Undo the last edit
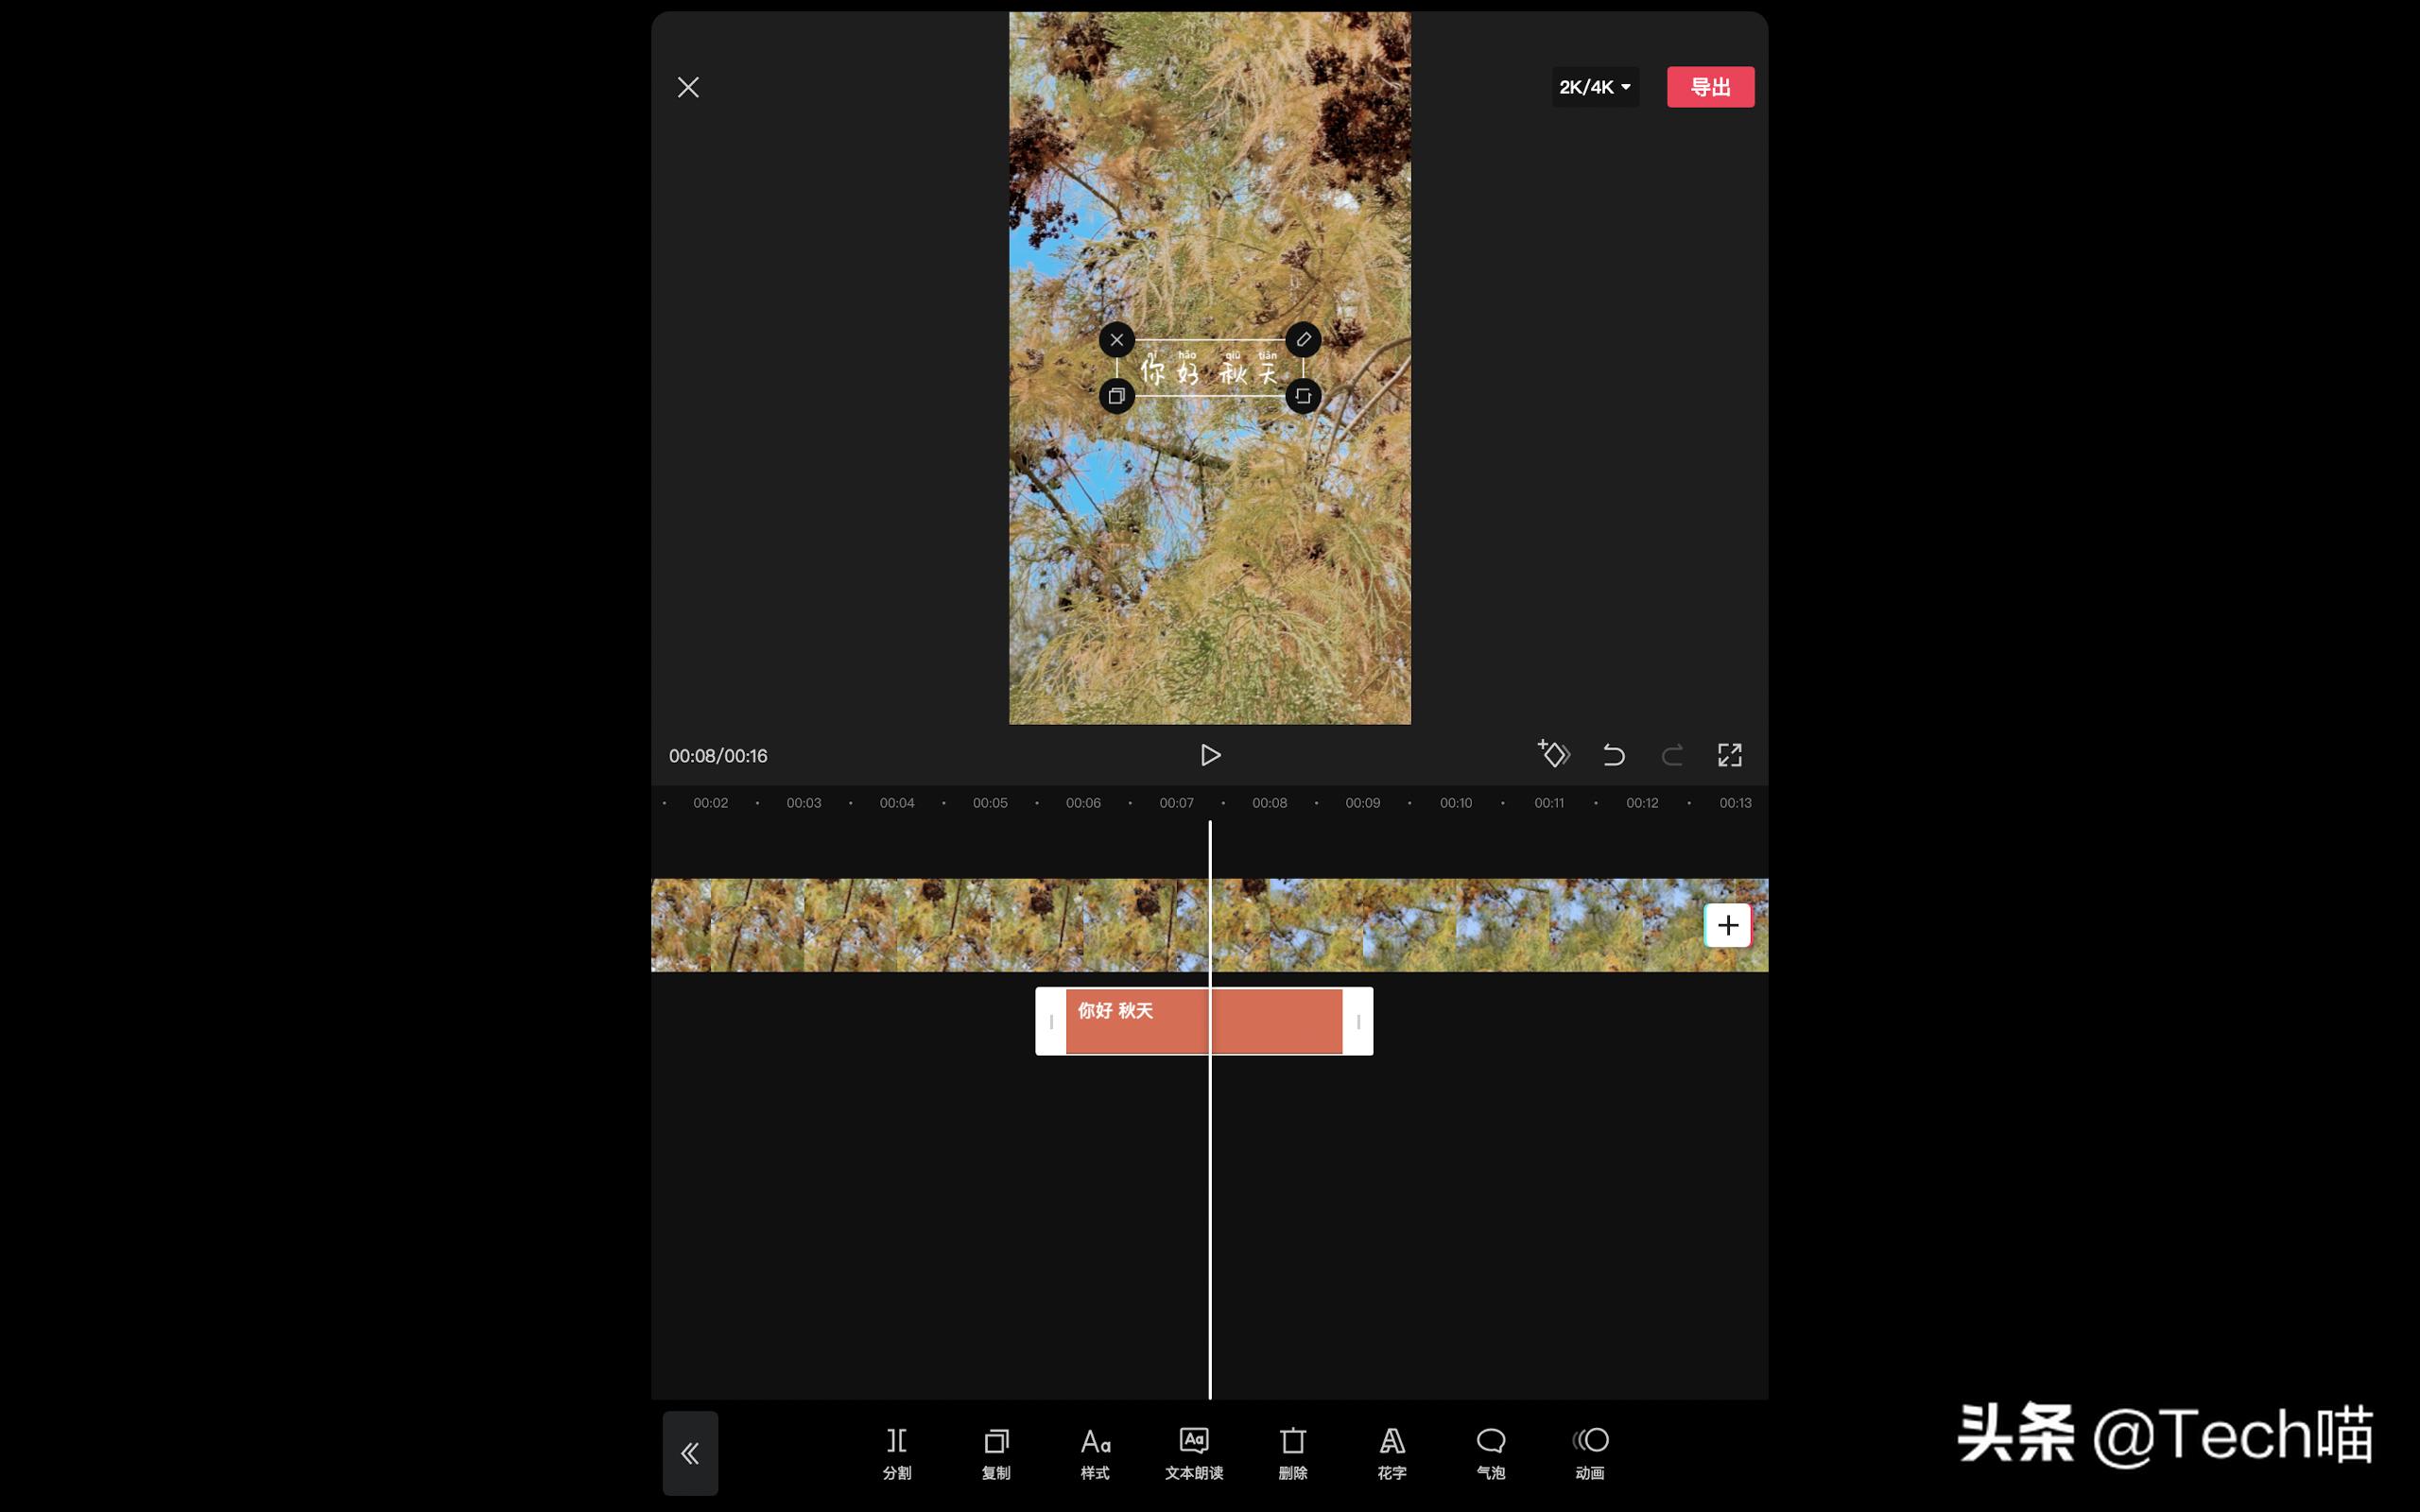Image resolution: width=2420 pixels, height=1512 pixels. click(x=1613, y=755)
